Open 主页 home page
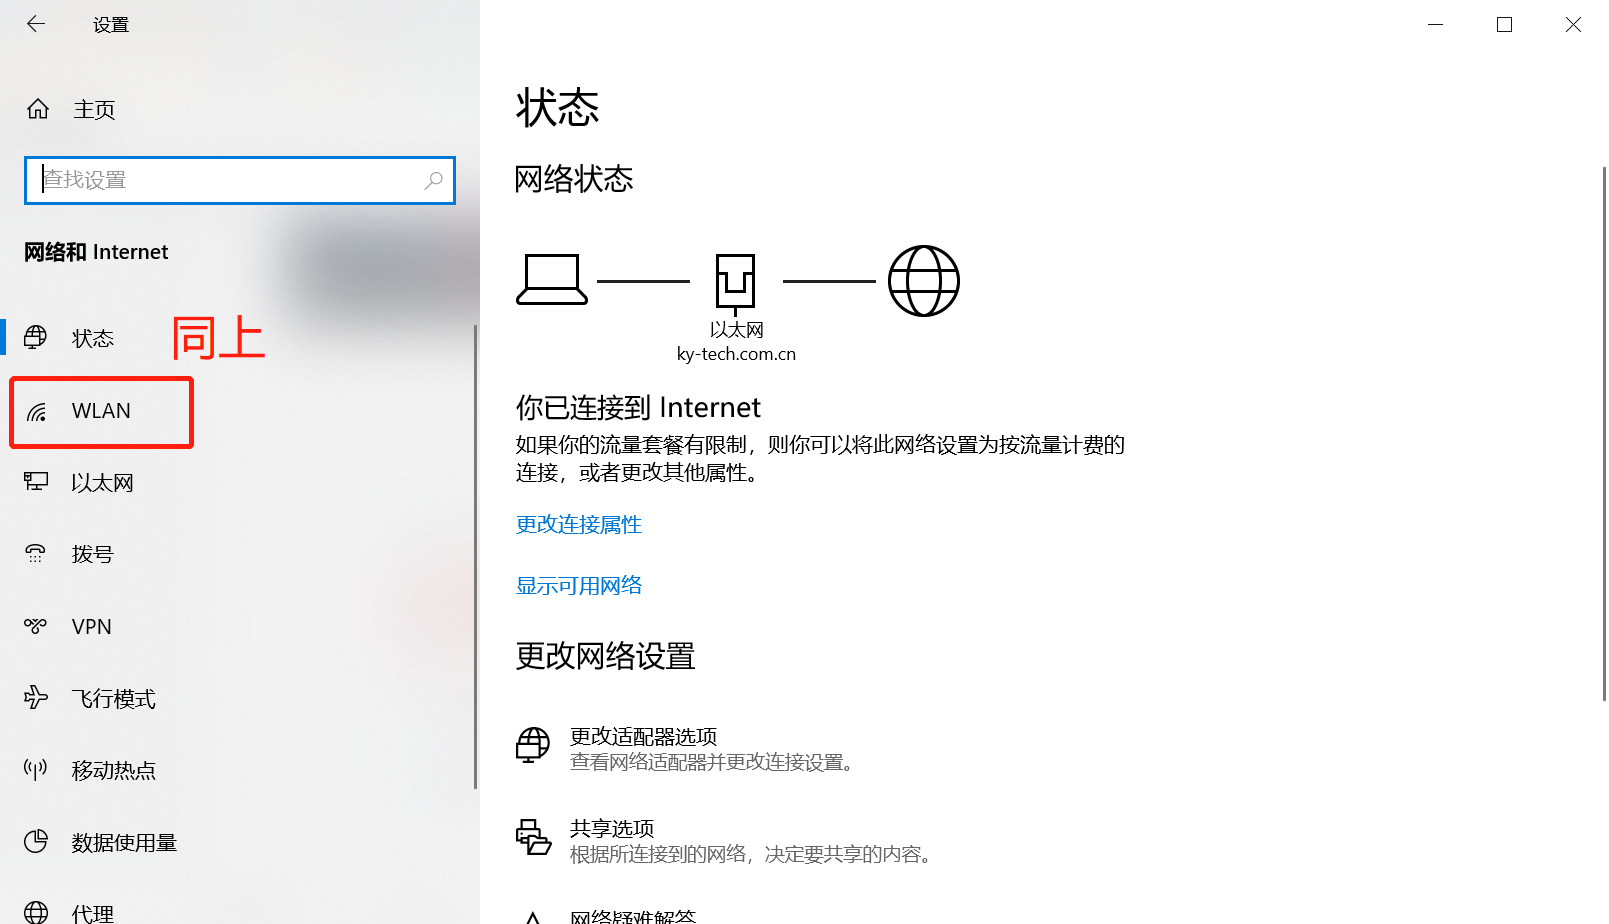 pos(94,109)
